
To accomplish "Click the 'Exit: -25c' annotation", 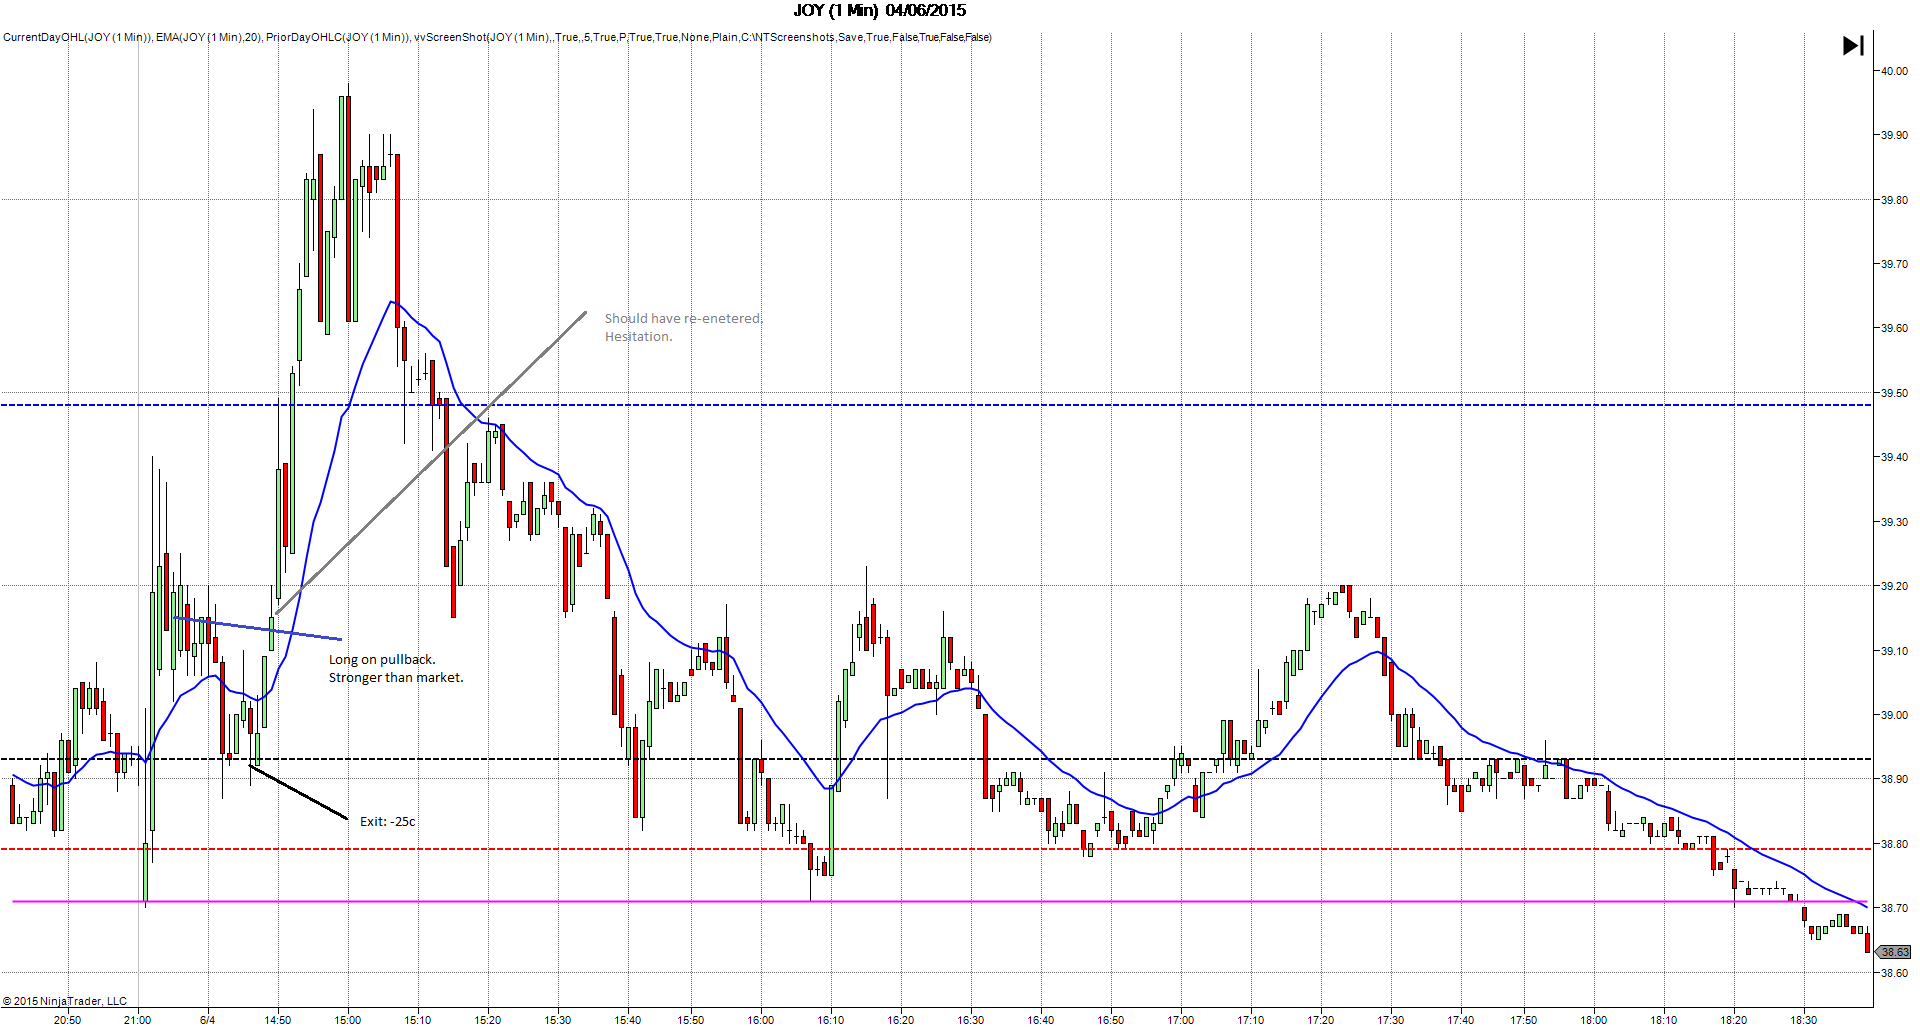I will [x=388, y=822].
